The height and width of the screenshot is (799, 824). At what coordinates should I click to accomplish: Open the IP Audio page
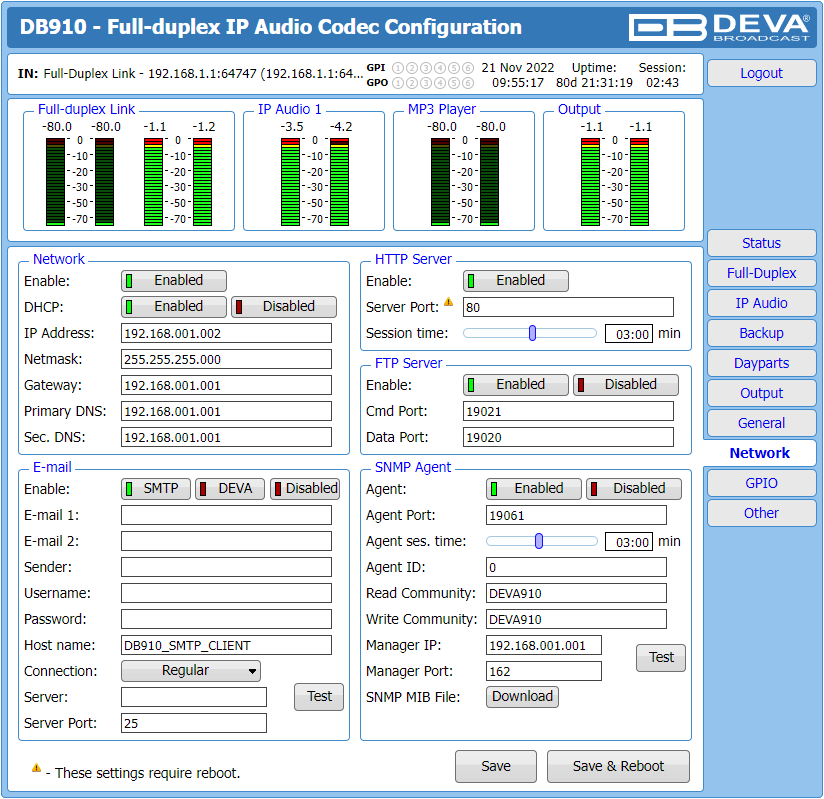pyautogui.click(x=761, y=303)
